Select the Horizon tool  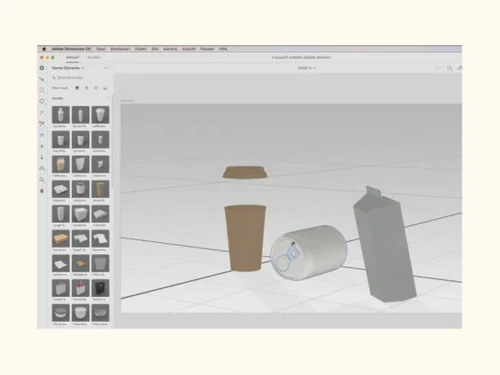point(42,168)
